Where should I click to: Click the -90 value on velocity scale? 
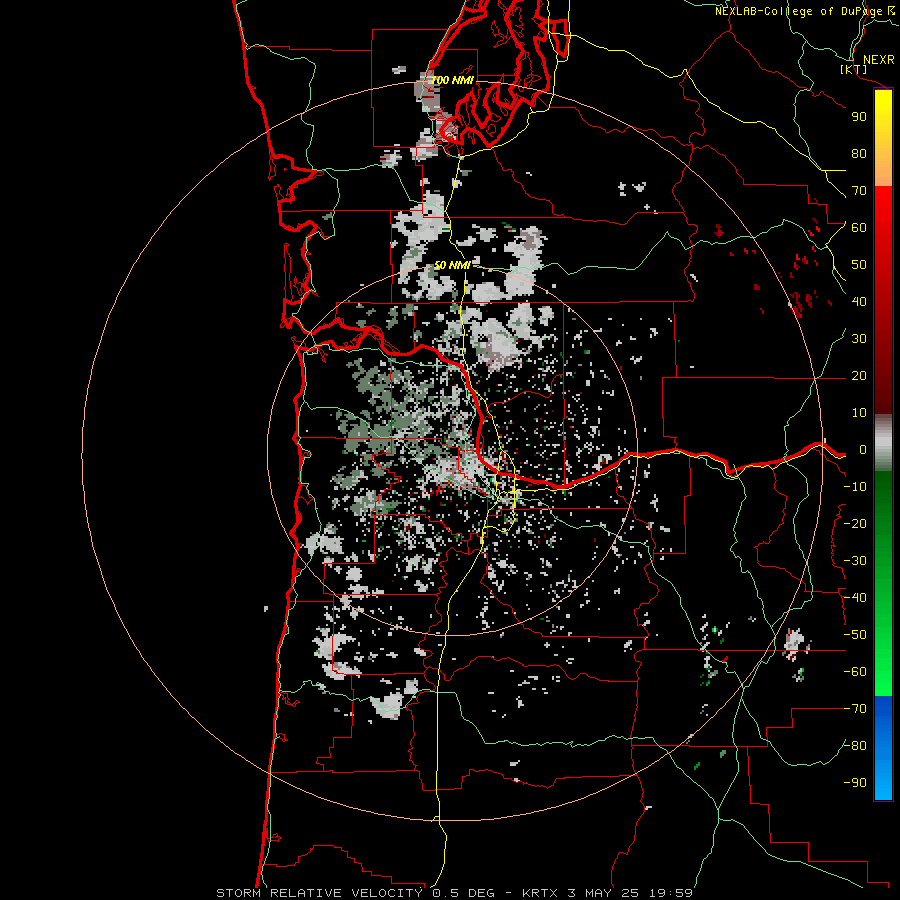[855, 783]
